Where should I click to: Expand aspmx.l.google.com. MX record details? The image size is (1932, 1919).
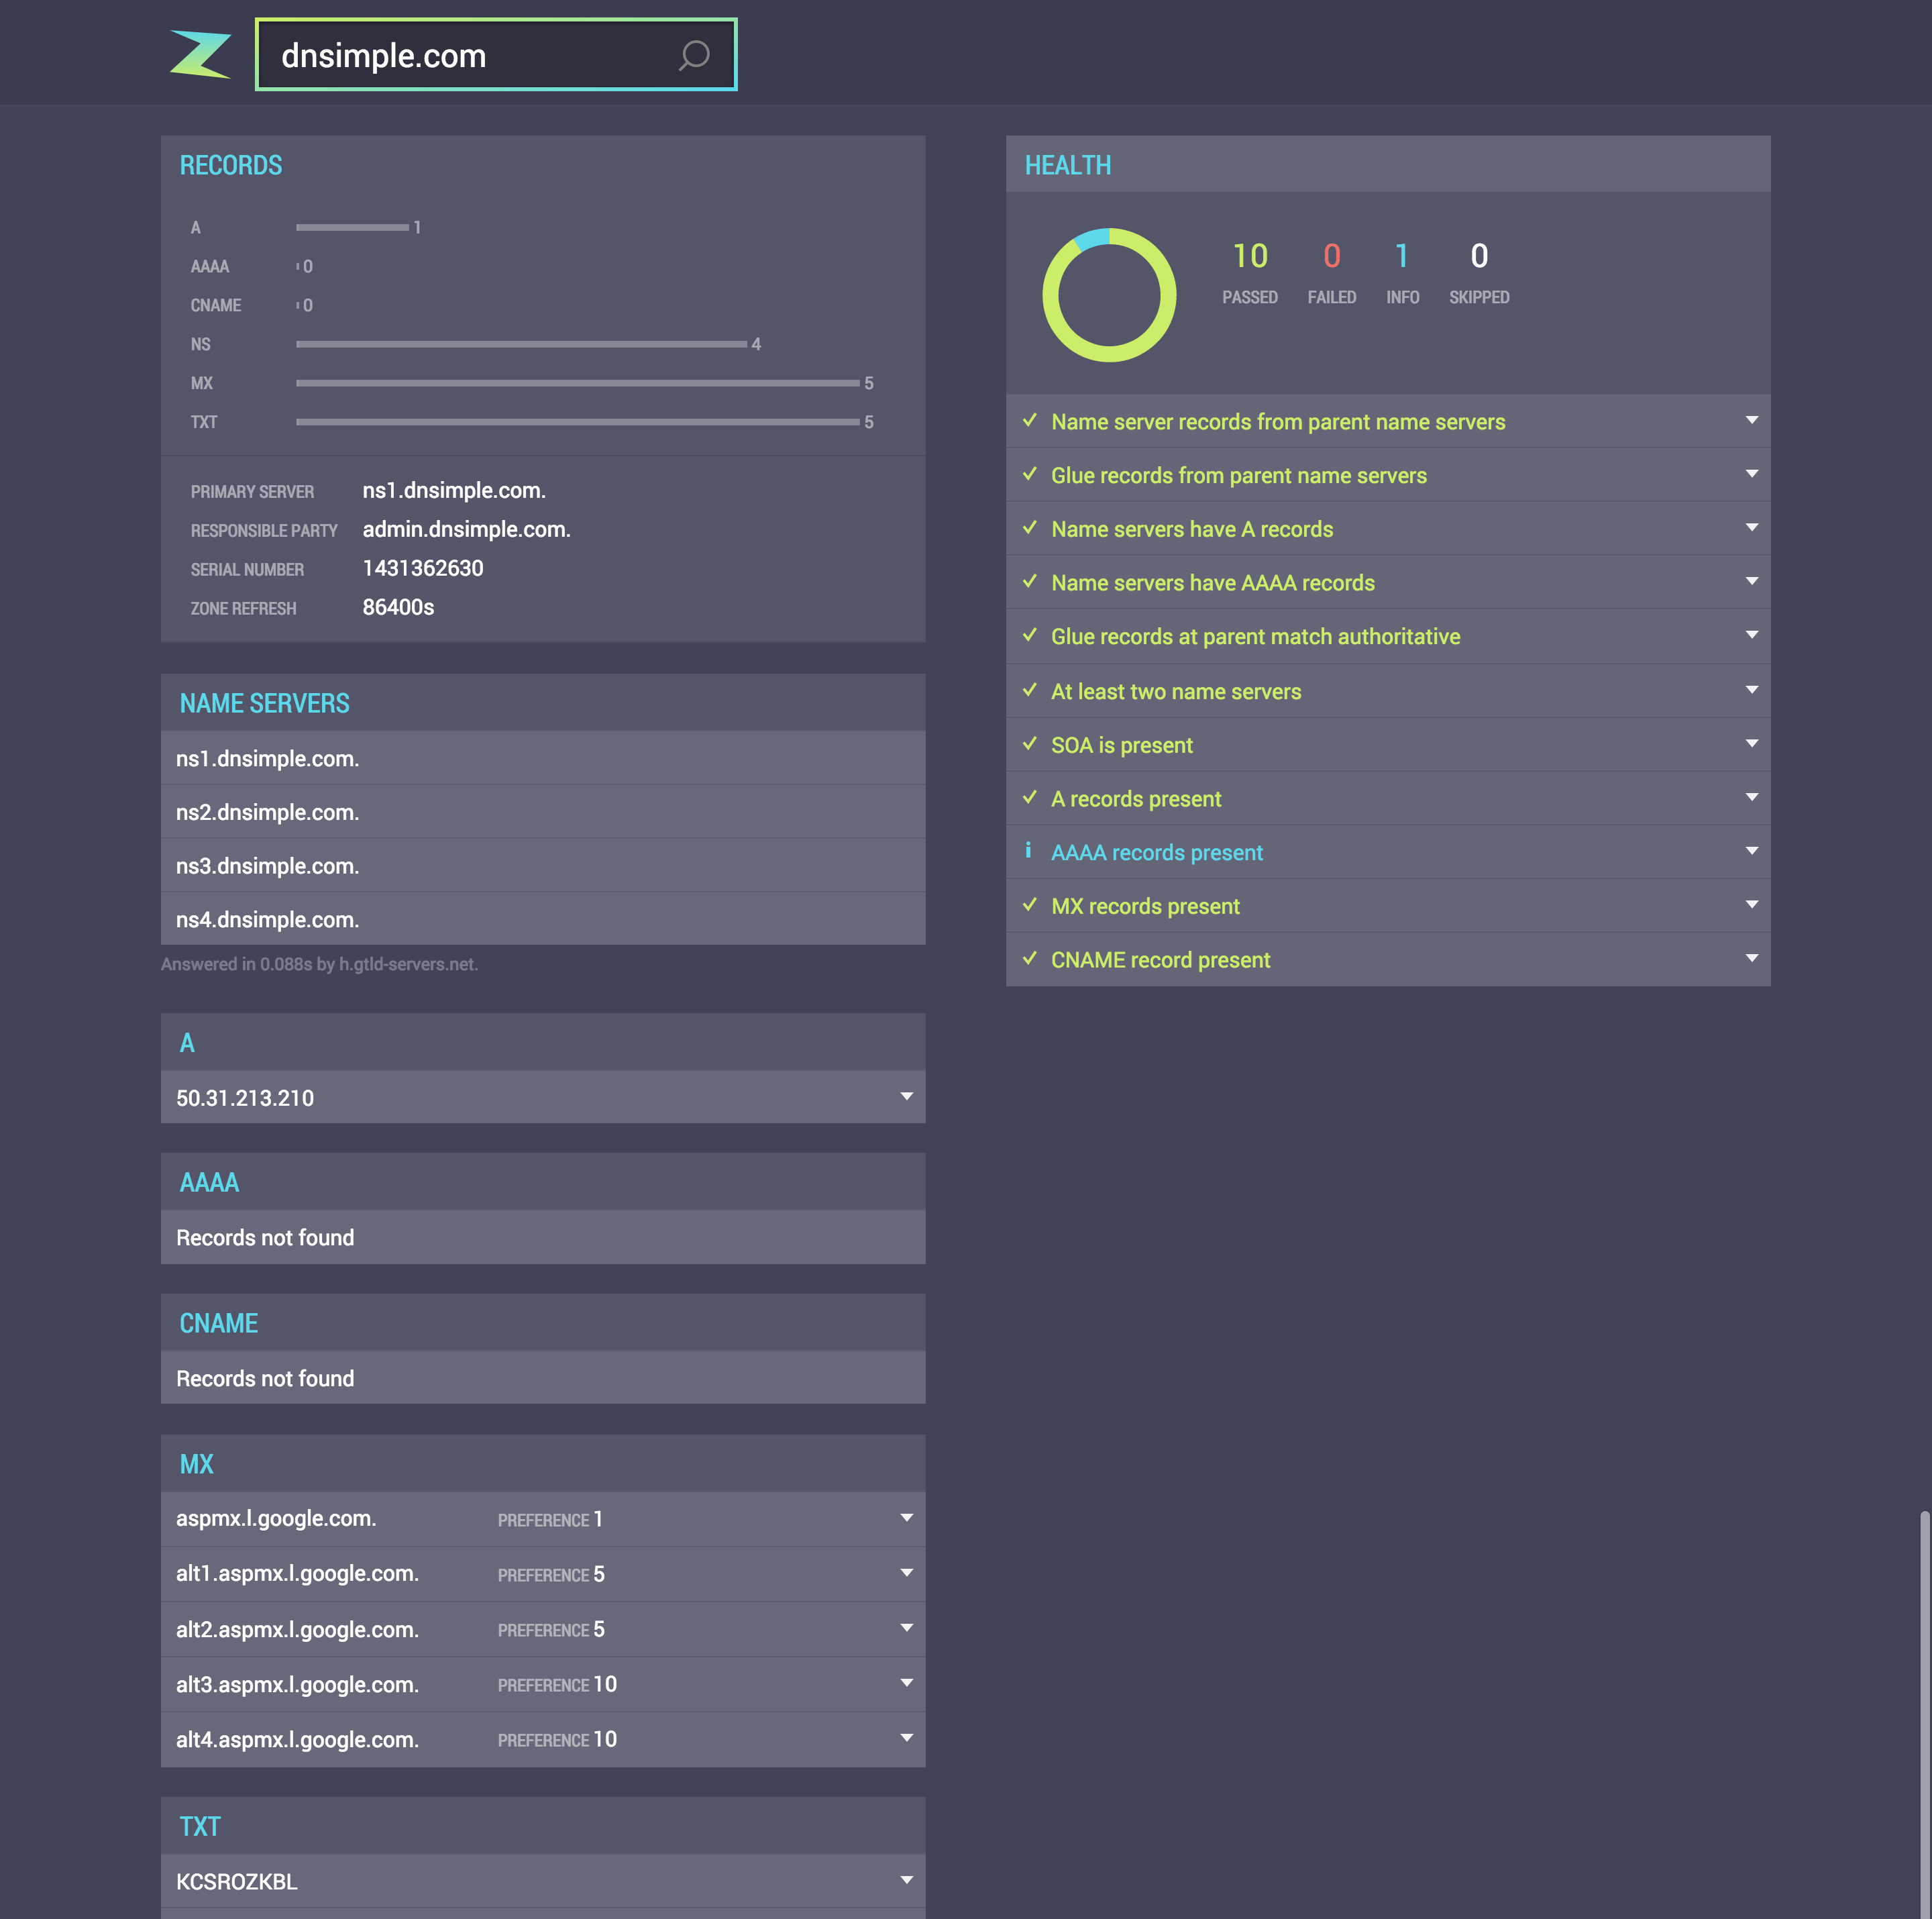tap(906, 1518)
